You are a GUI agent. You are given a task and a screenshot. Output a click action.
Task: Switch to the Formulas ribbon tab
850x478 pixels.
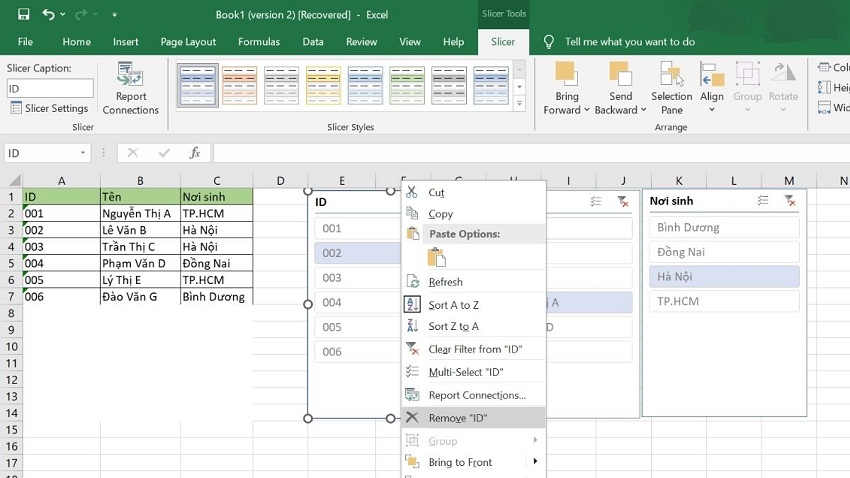[258, 42]
